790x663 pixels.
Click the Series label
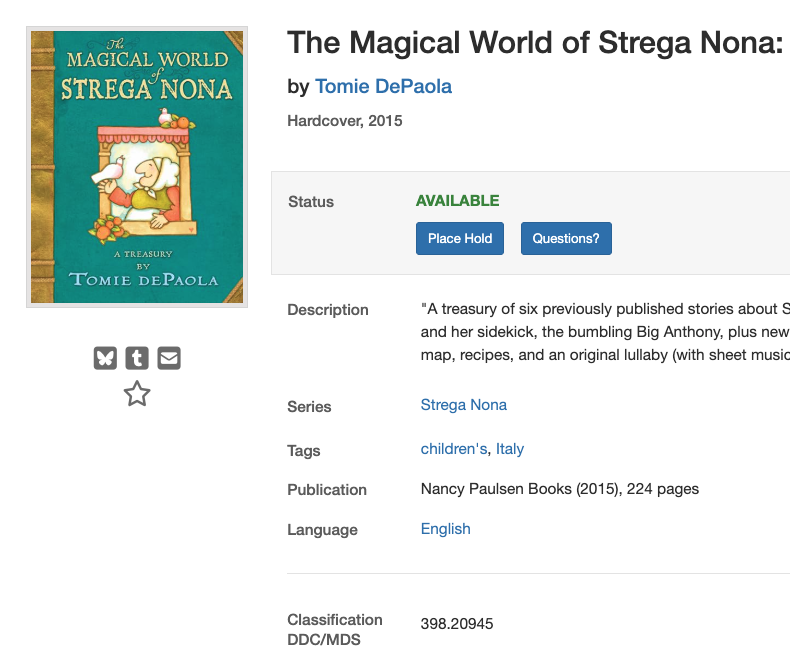tap(309, 407)
